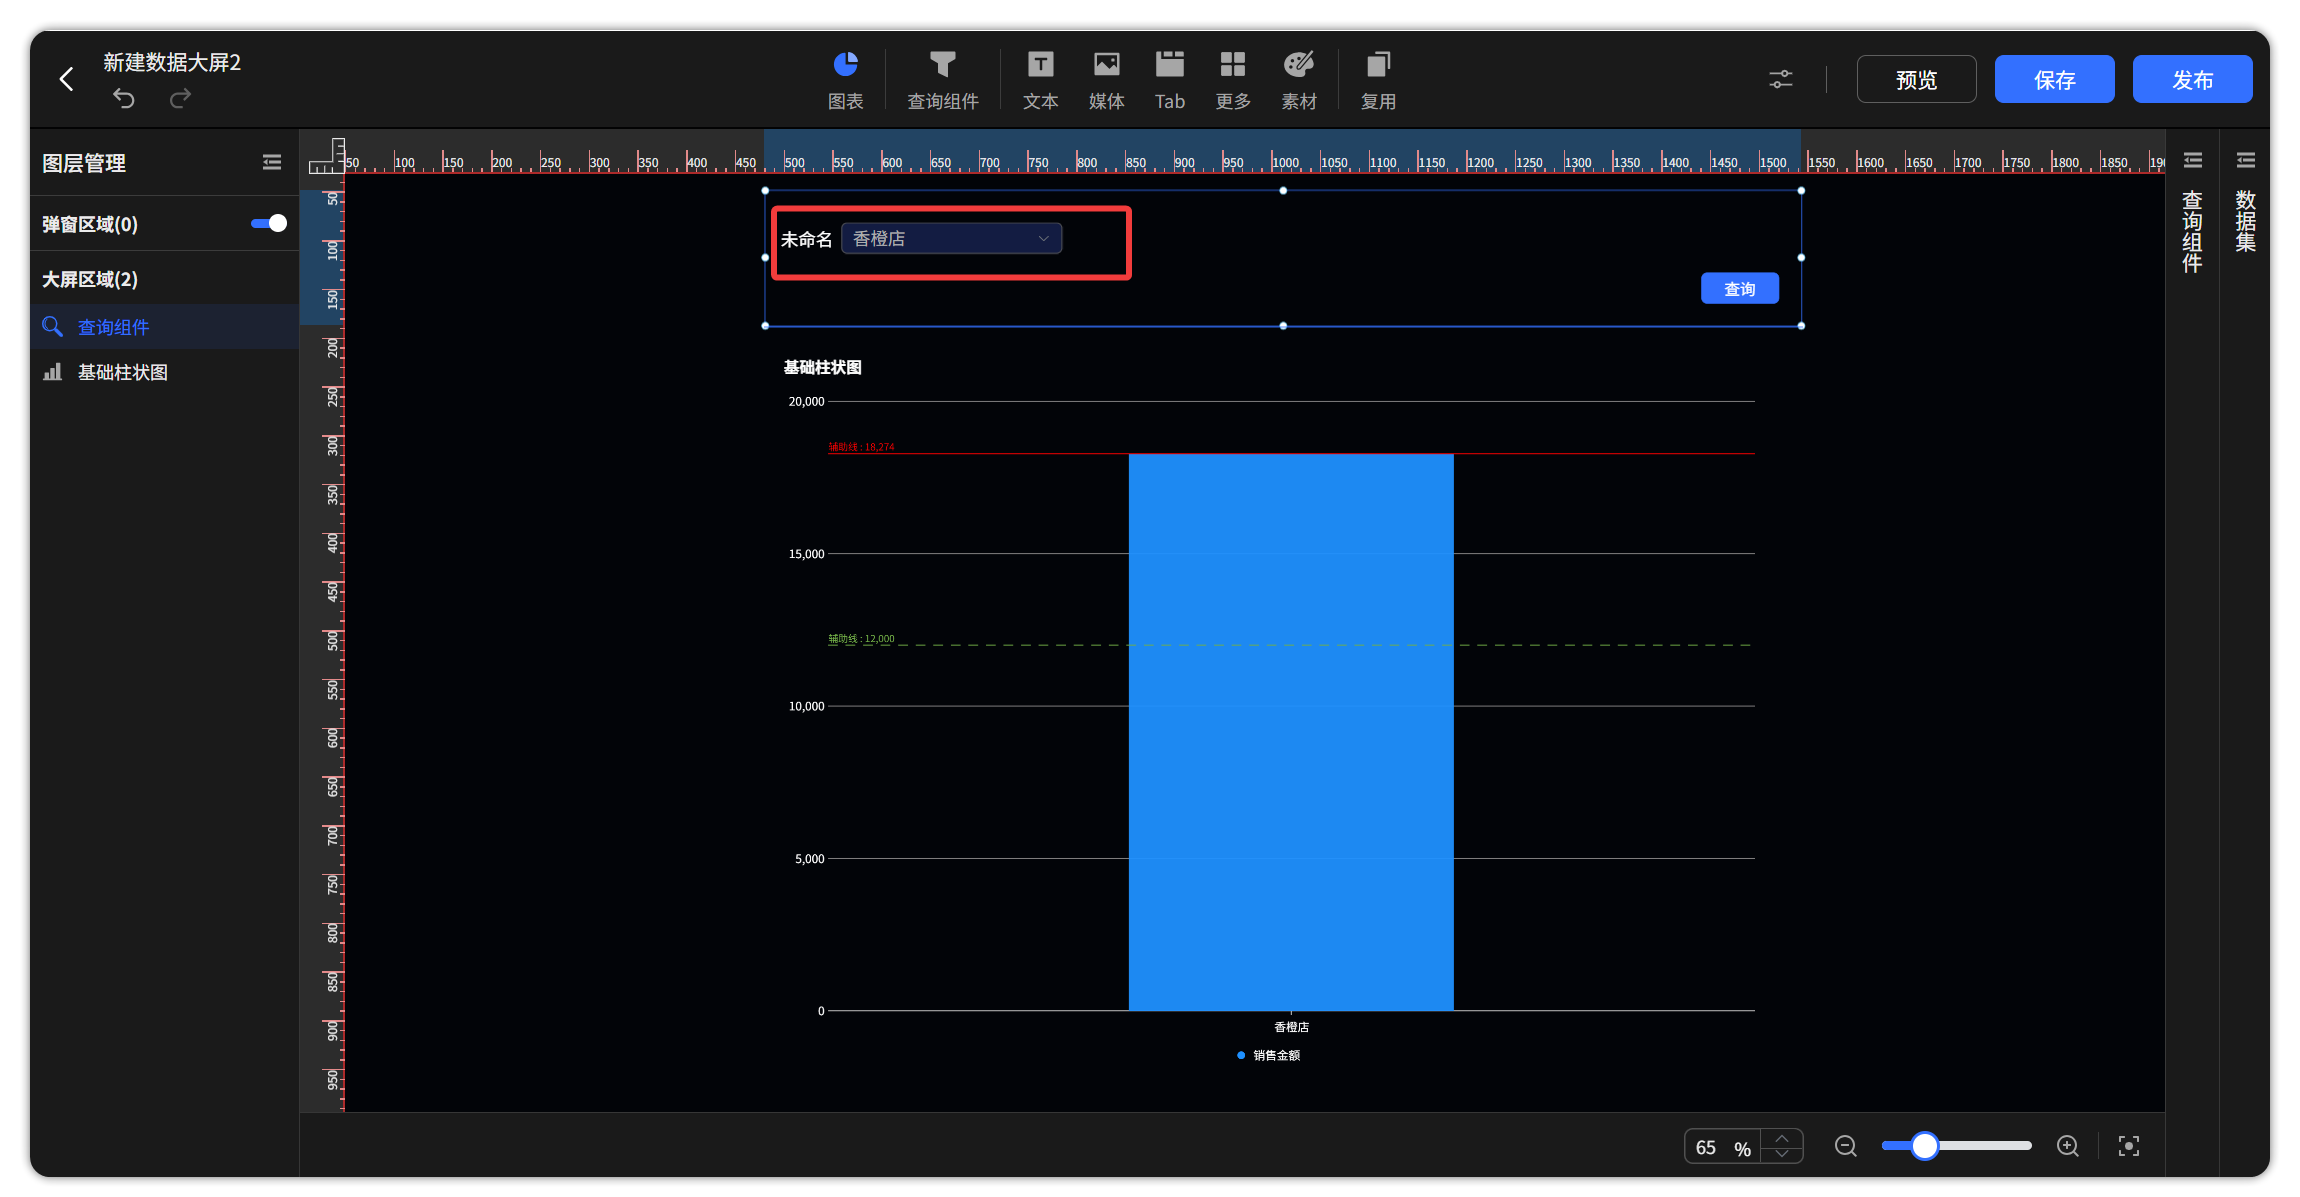Increase zoom percent with the up stepper

(1782, 1138)
